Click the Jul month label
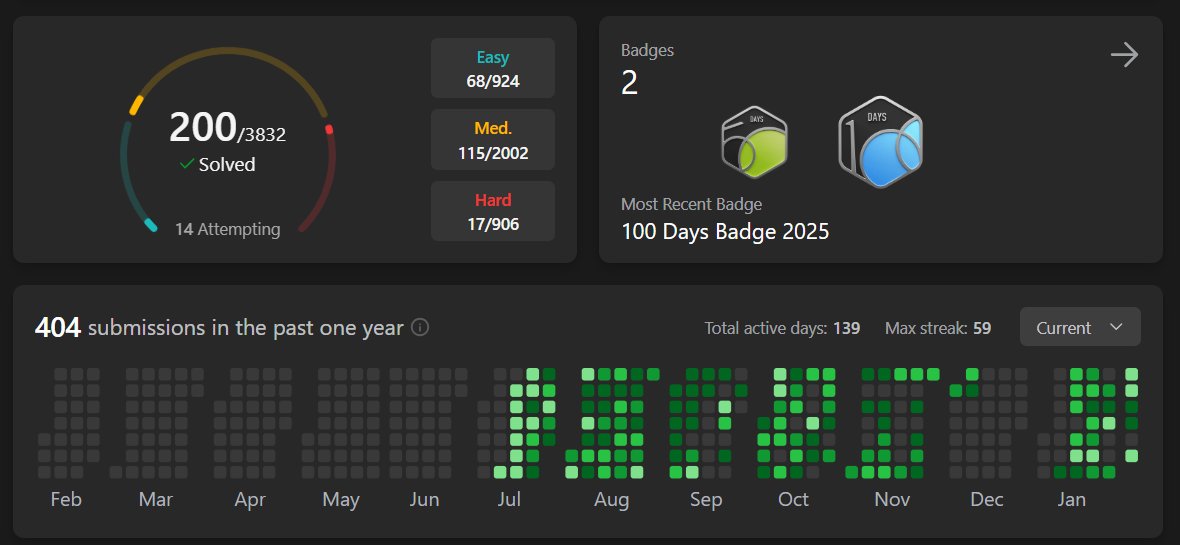The height and width of the screenshot is (545, 1180). 509,500
